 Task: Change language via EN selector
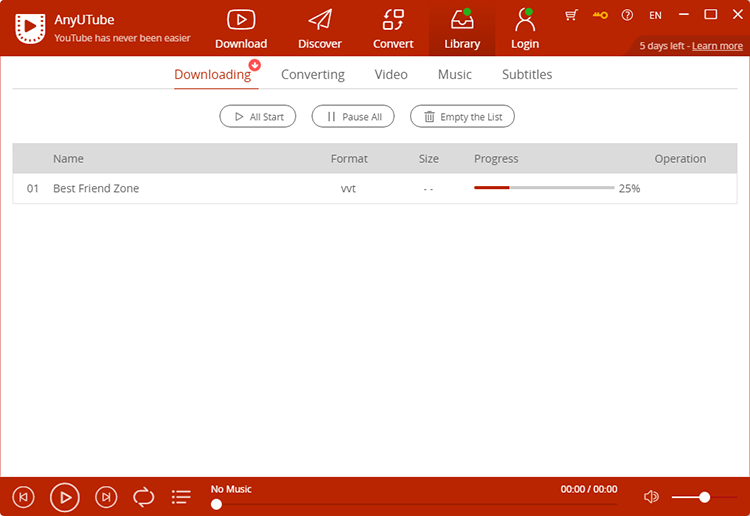pos(655,15)
